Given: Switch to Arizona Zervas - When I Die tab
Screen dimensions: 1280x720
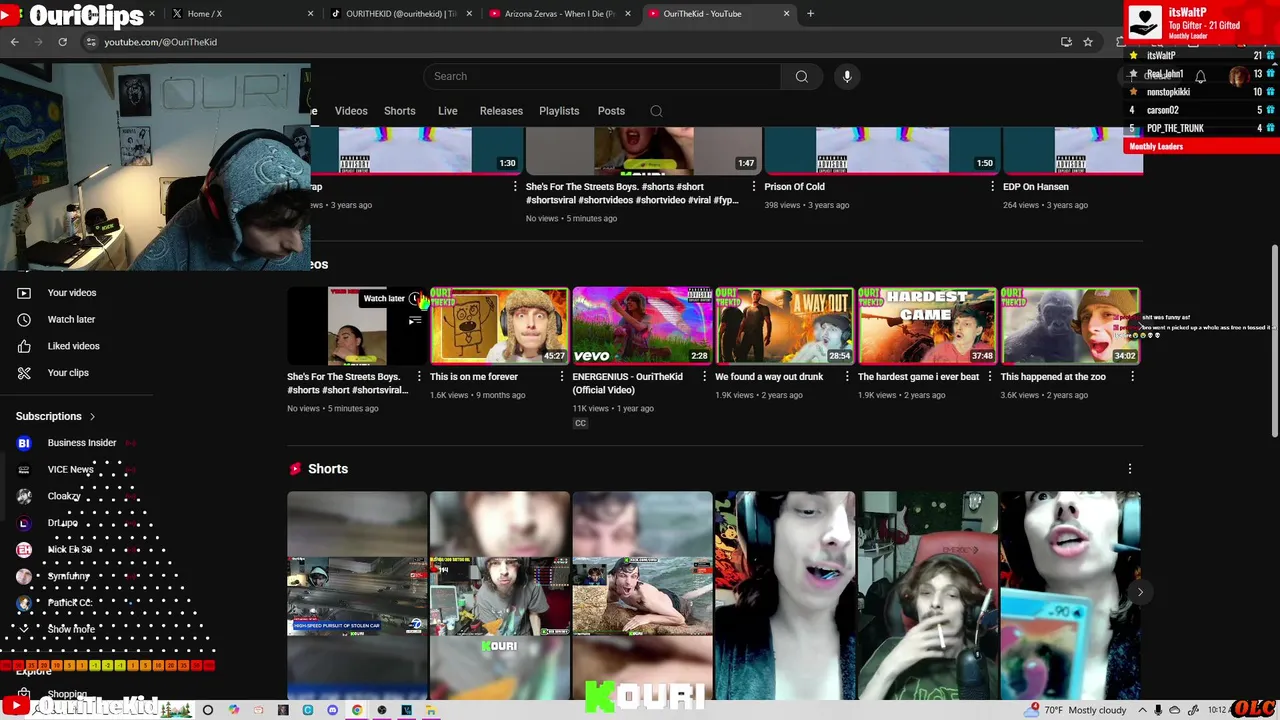Looking at the screenshot, I should [560, 14].
